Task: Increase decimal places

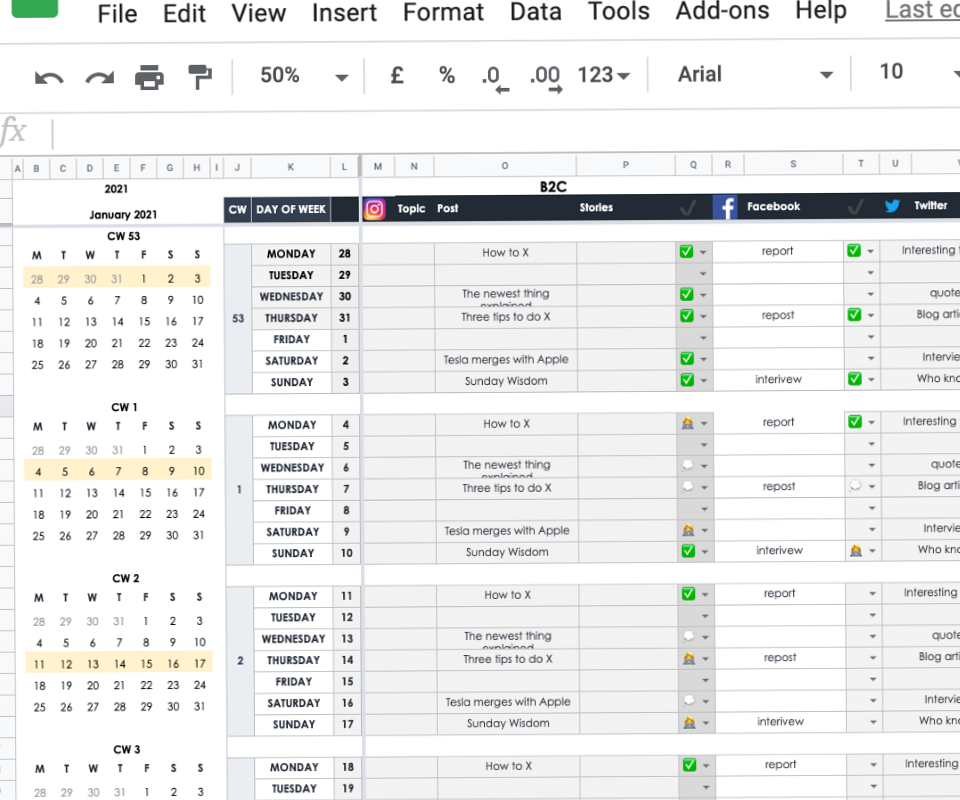Action: (x=545, y=75)
